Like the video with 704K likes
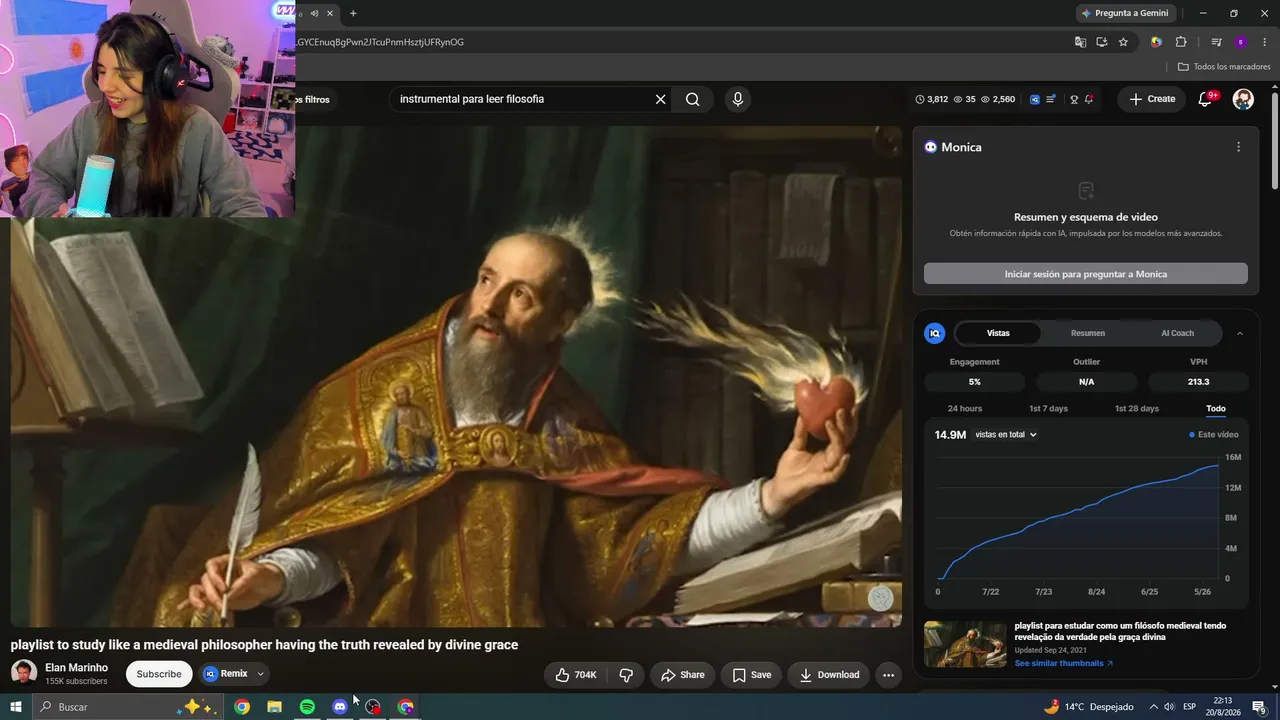 (x=576, y=675)
